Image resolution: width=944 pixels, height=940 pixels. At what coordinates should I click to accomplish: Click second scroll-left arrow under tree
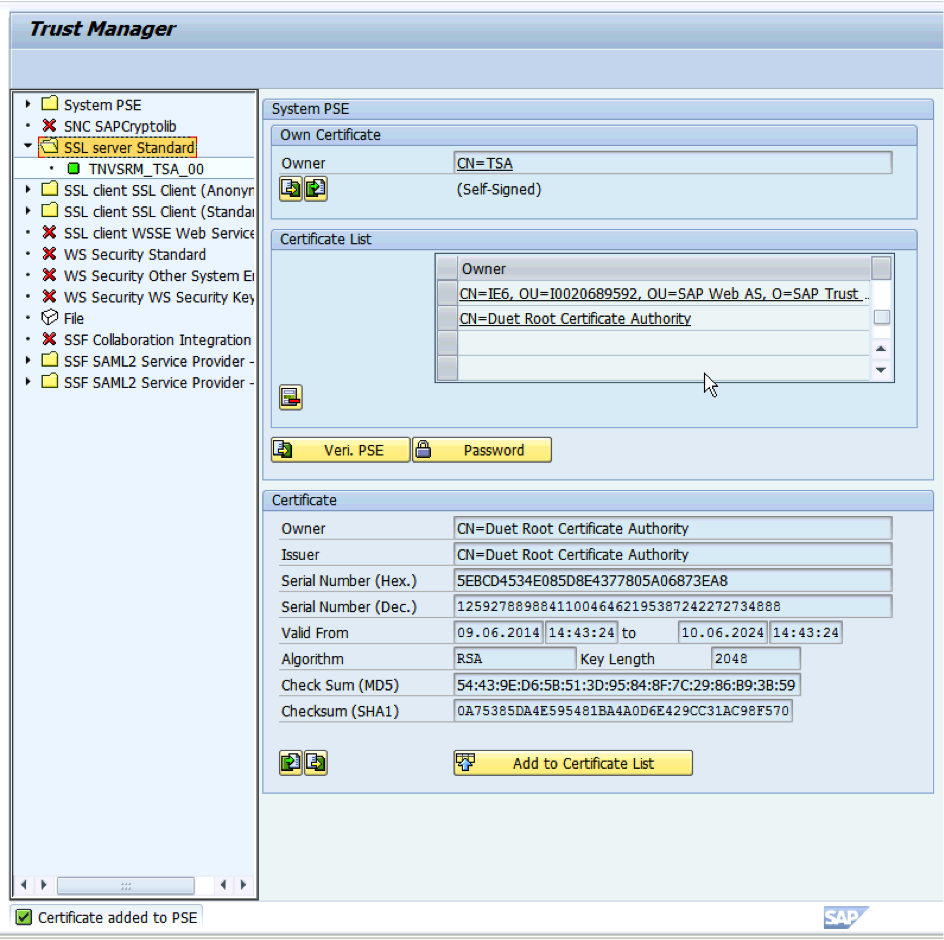point(223,885)
